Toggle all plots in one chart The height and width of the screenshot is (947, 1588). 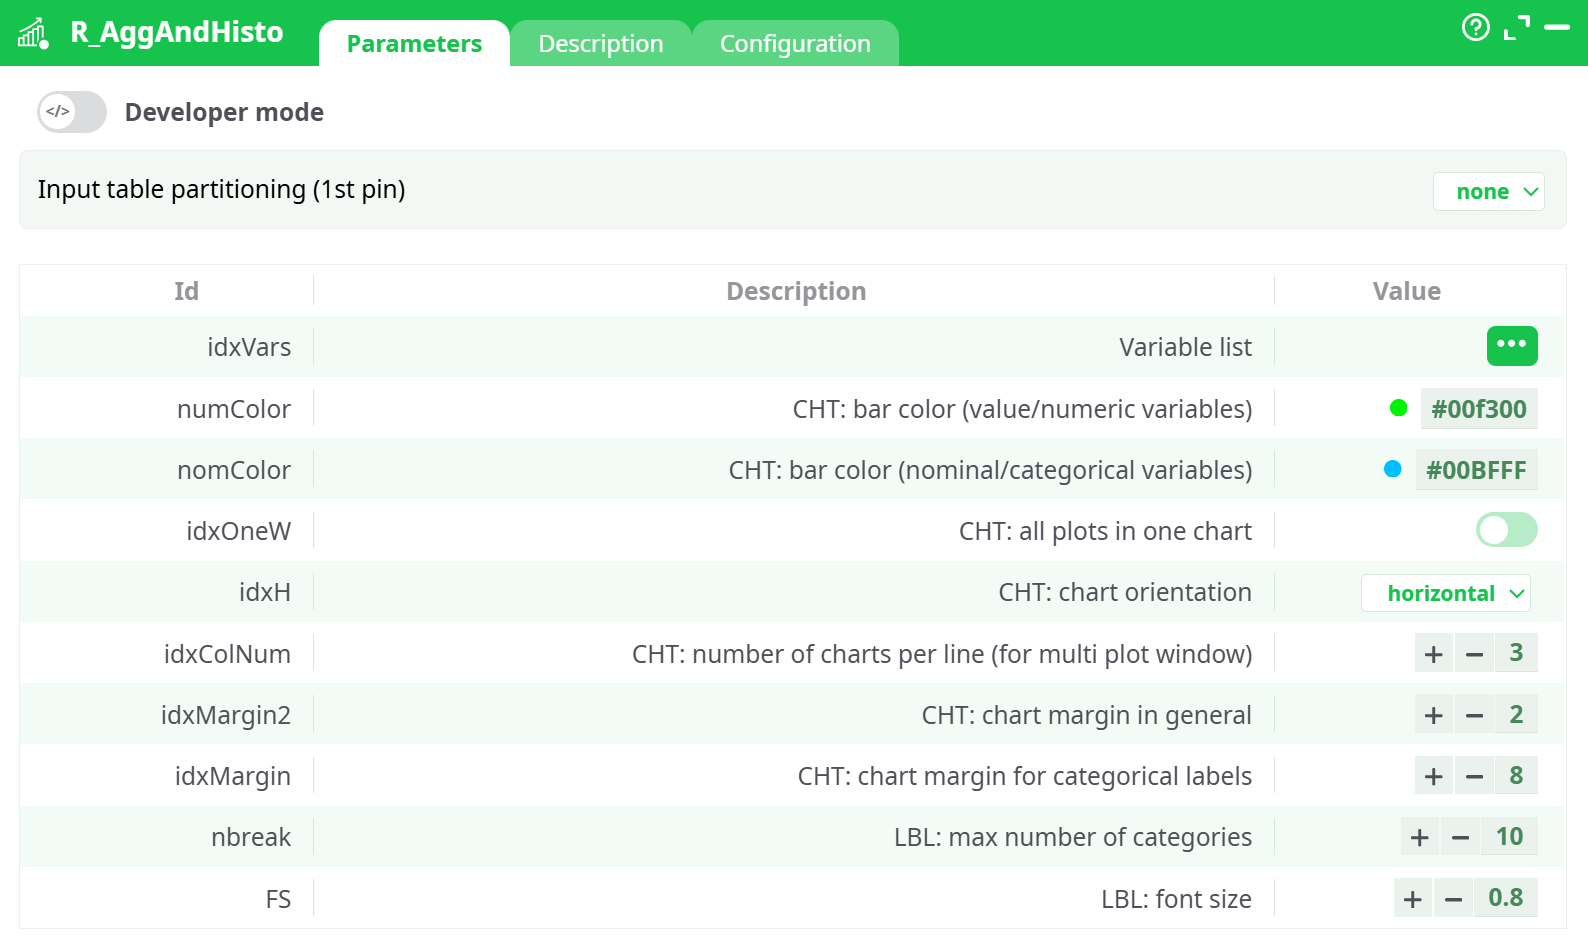point(1506,530)
